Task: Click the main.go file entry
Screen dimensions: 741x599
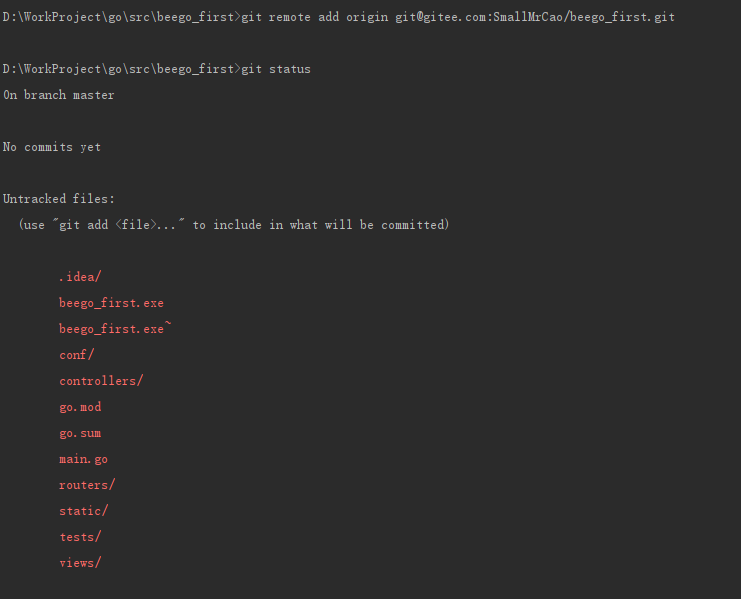Action: pos(83,459)
